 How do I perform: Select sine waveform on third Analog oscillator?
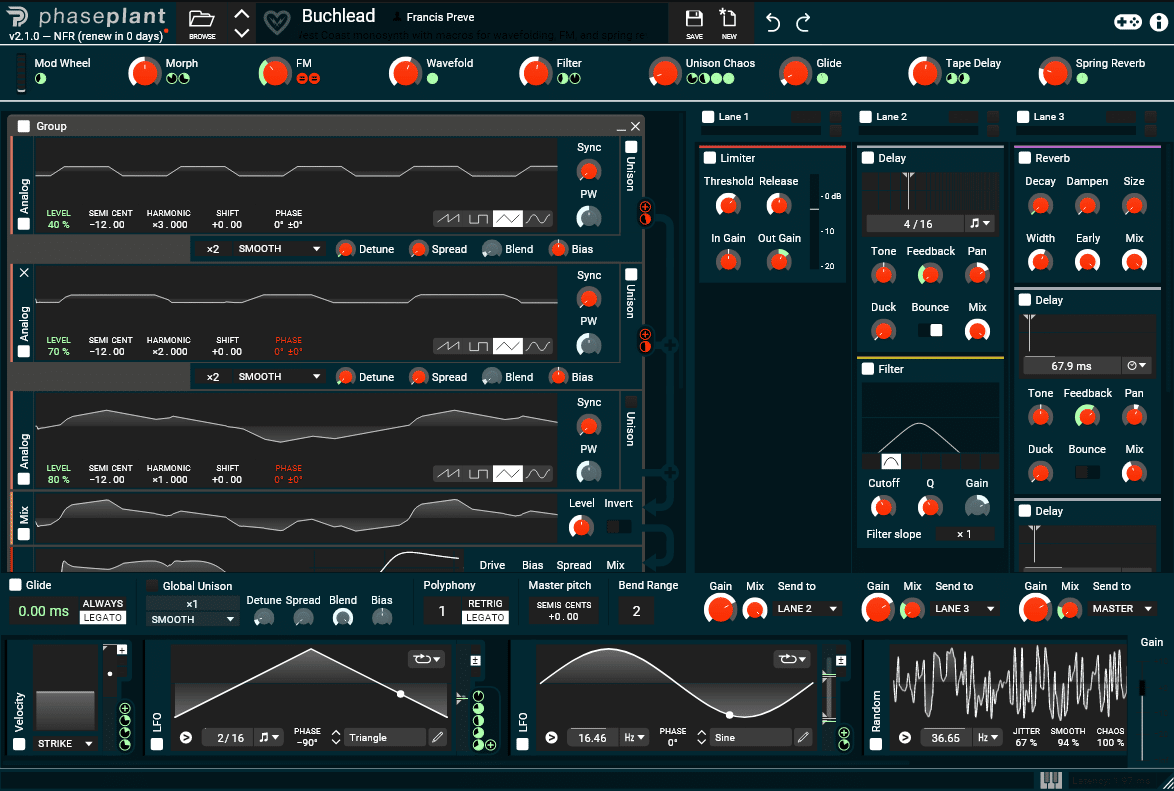click(538, 473)
